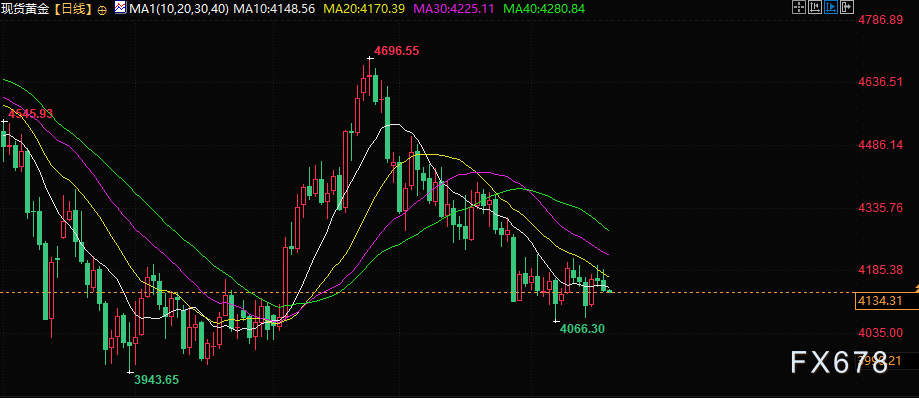Open the MA indicator chart icon

tap(120, 8)
